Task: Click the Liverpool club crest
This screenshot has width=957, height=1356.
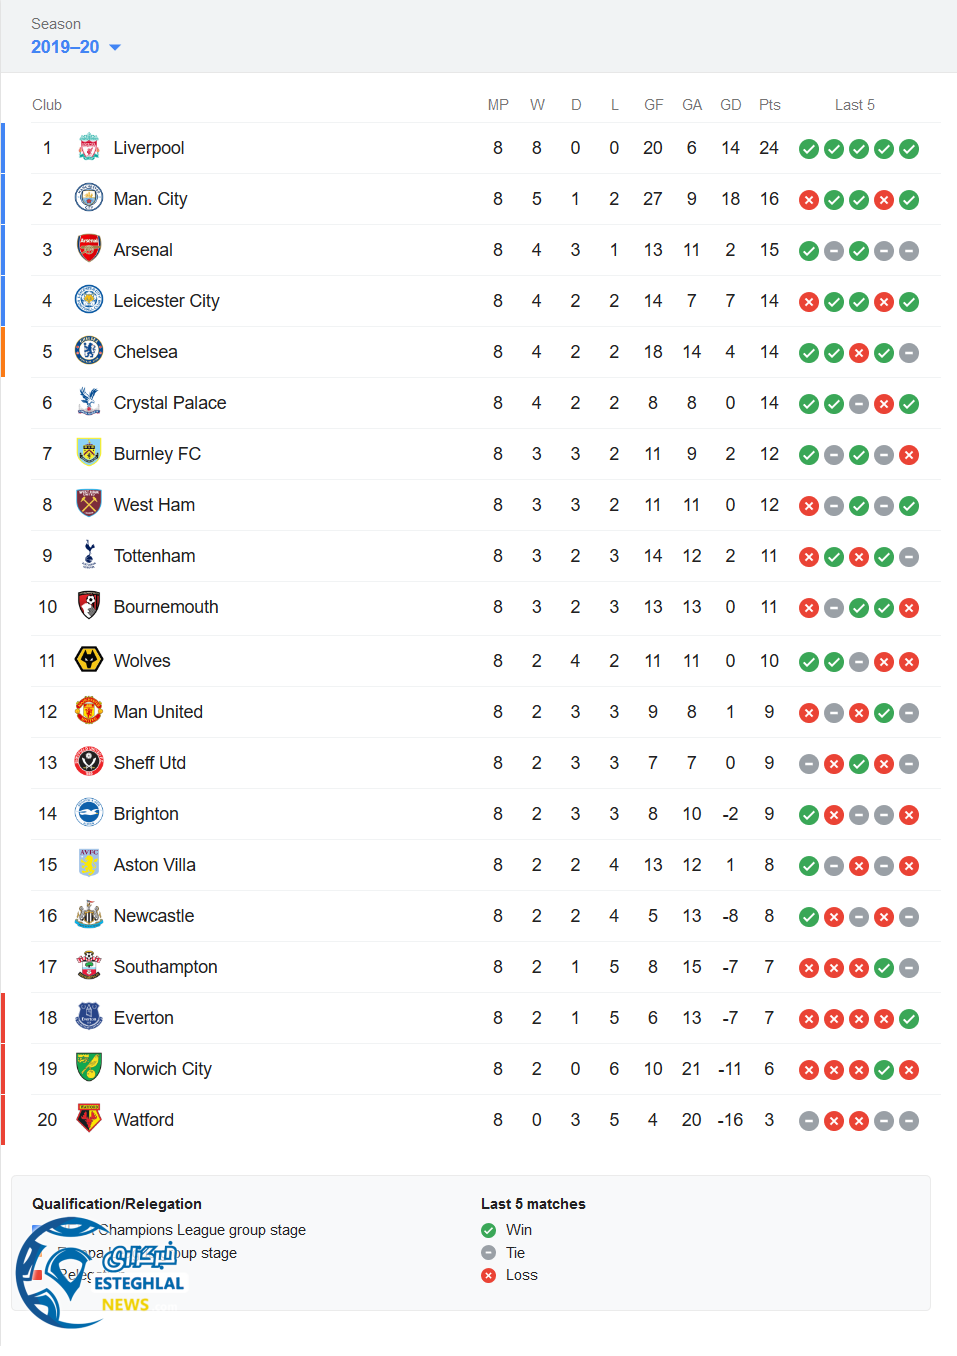Action: pos(89,148)
